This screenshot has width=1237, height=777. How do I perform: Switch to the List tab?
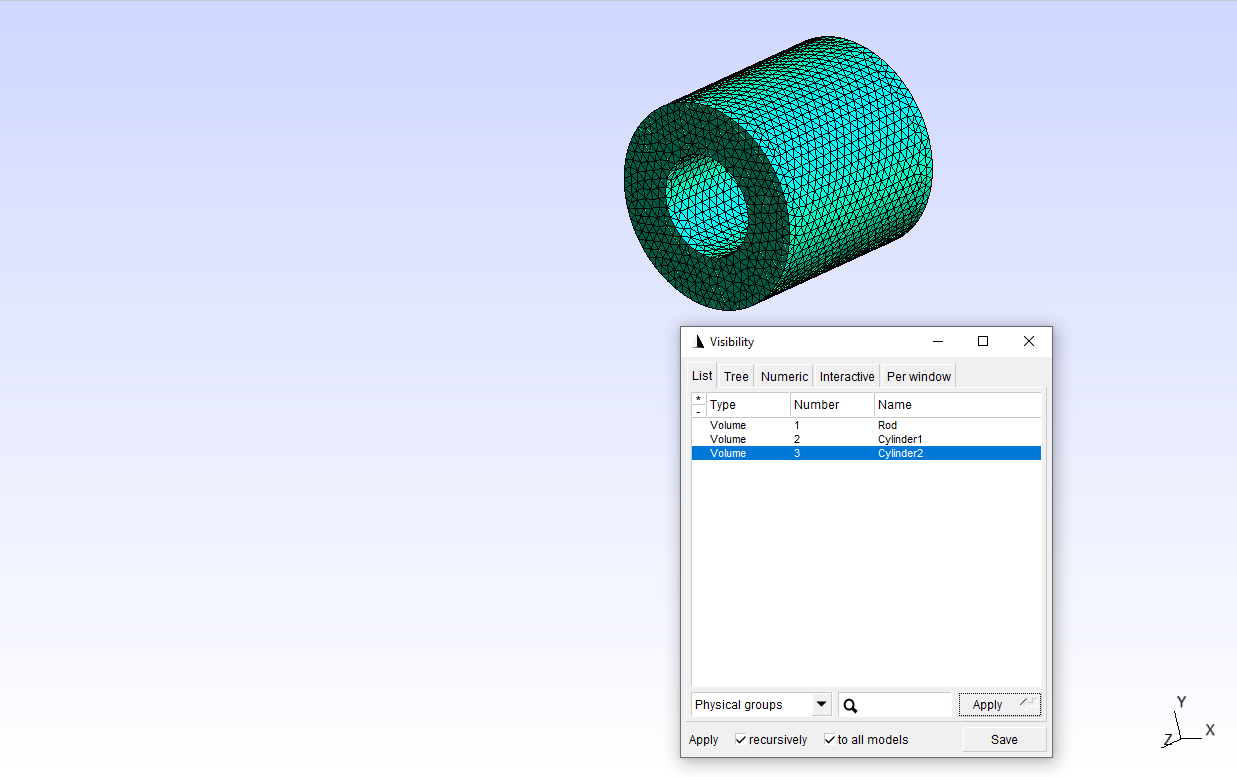coord(702,376)
